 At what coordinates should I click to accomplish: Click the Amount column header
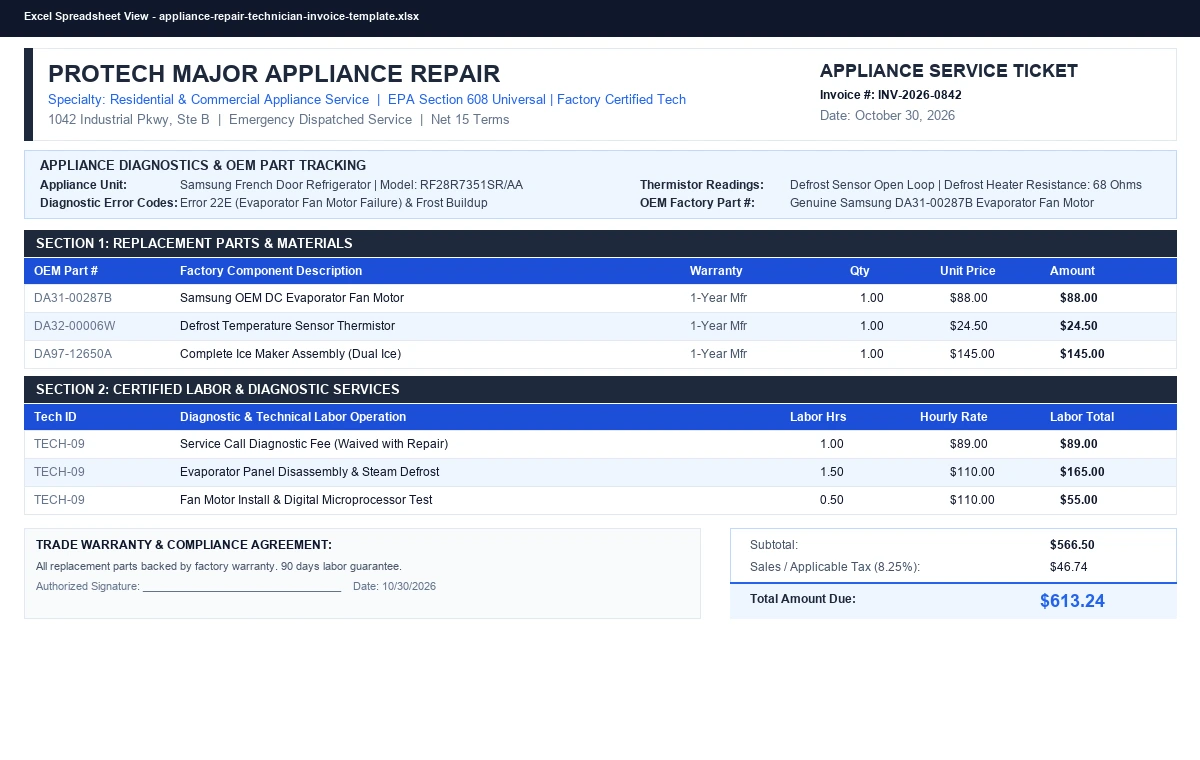point(1072,271)
